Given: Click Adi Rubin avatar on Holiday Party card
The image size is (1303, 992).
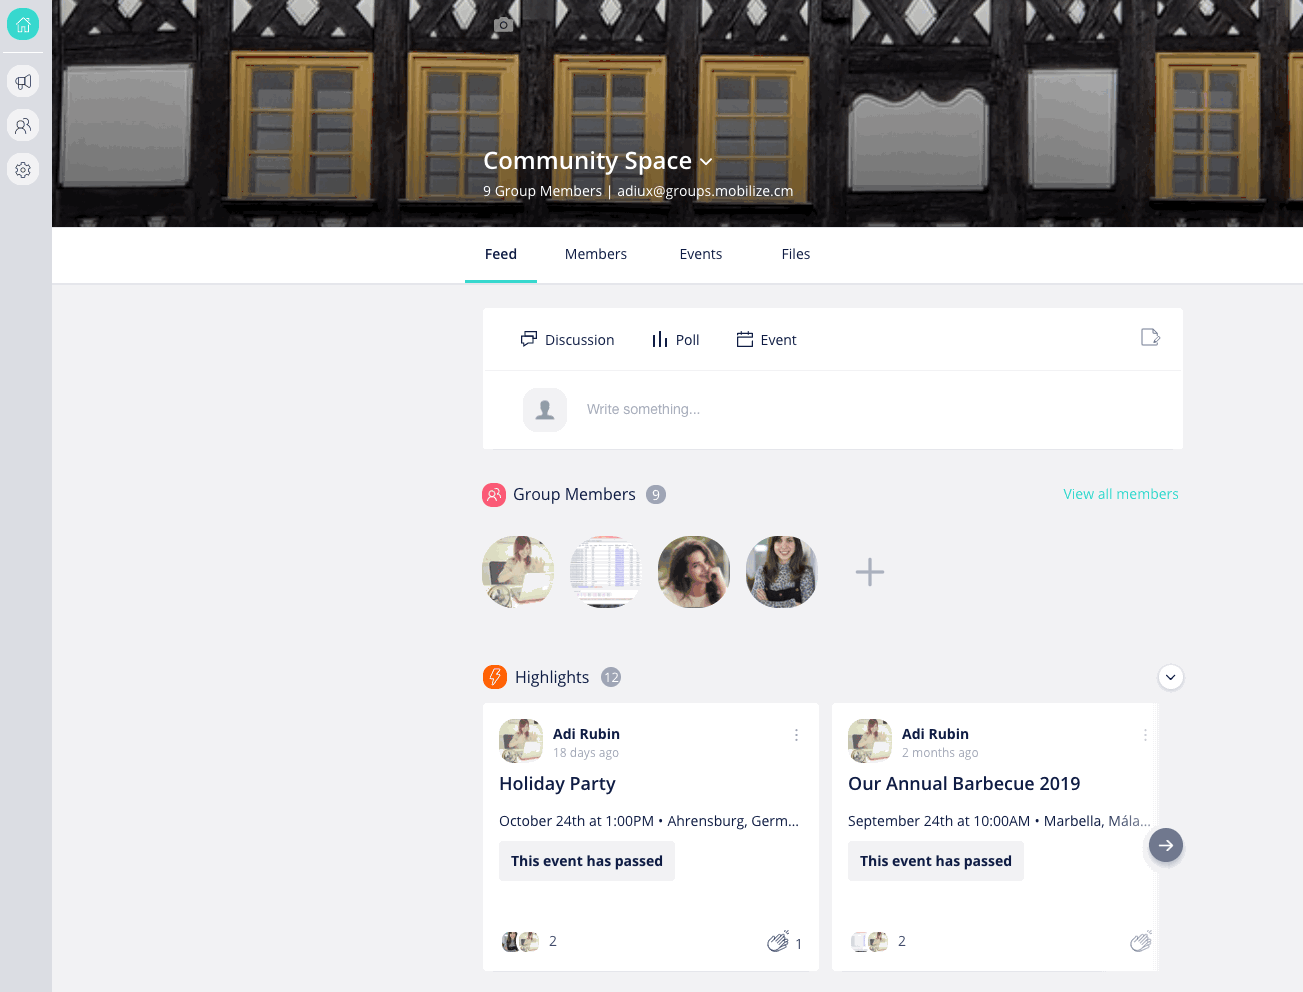Looking at the screenshot, I should [521, 741].
